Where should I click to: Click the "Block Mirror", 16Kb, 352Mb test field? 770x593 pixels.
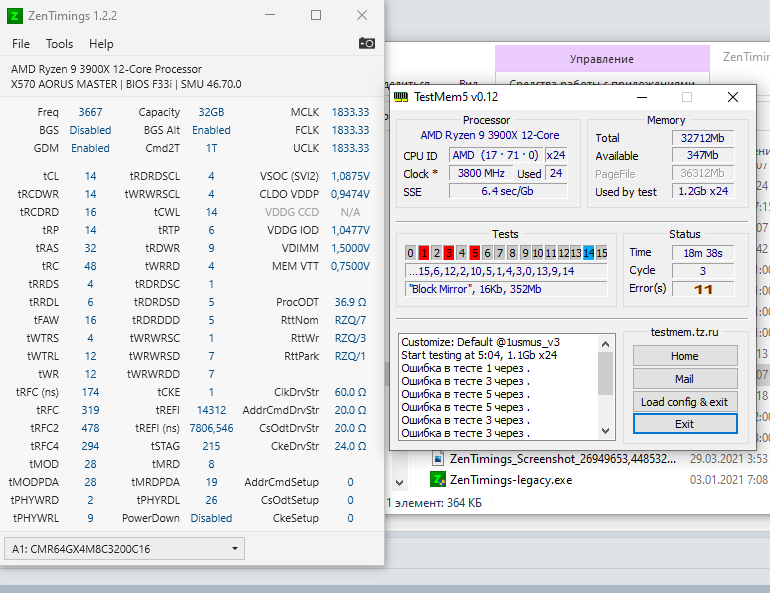506,289
